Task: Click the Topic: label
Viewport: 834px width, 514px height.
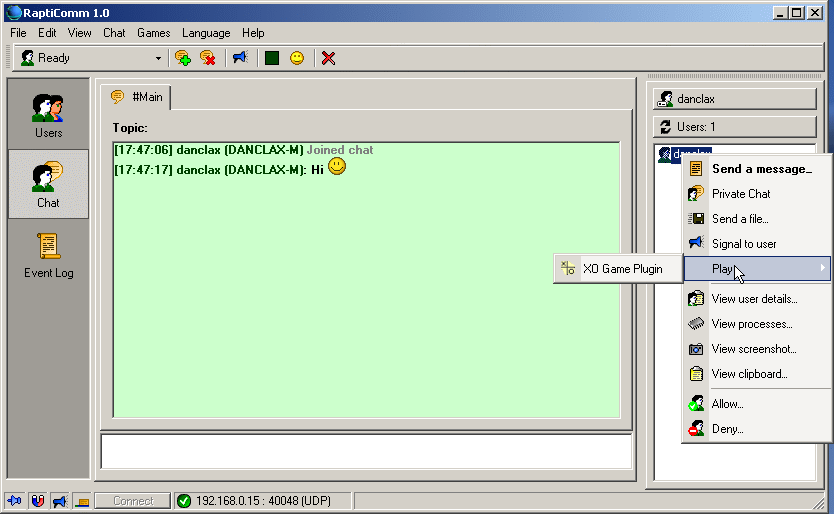Action: pos(130,128)
